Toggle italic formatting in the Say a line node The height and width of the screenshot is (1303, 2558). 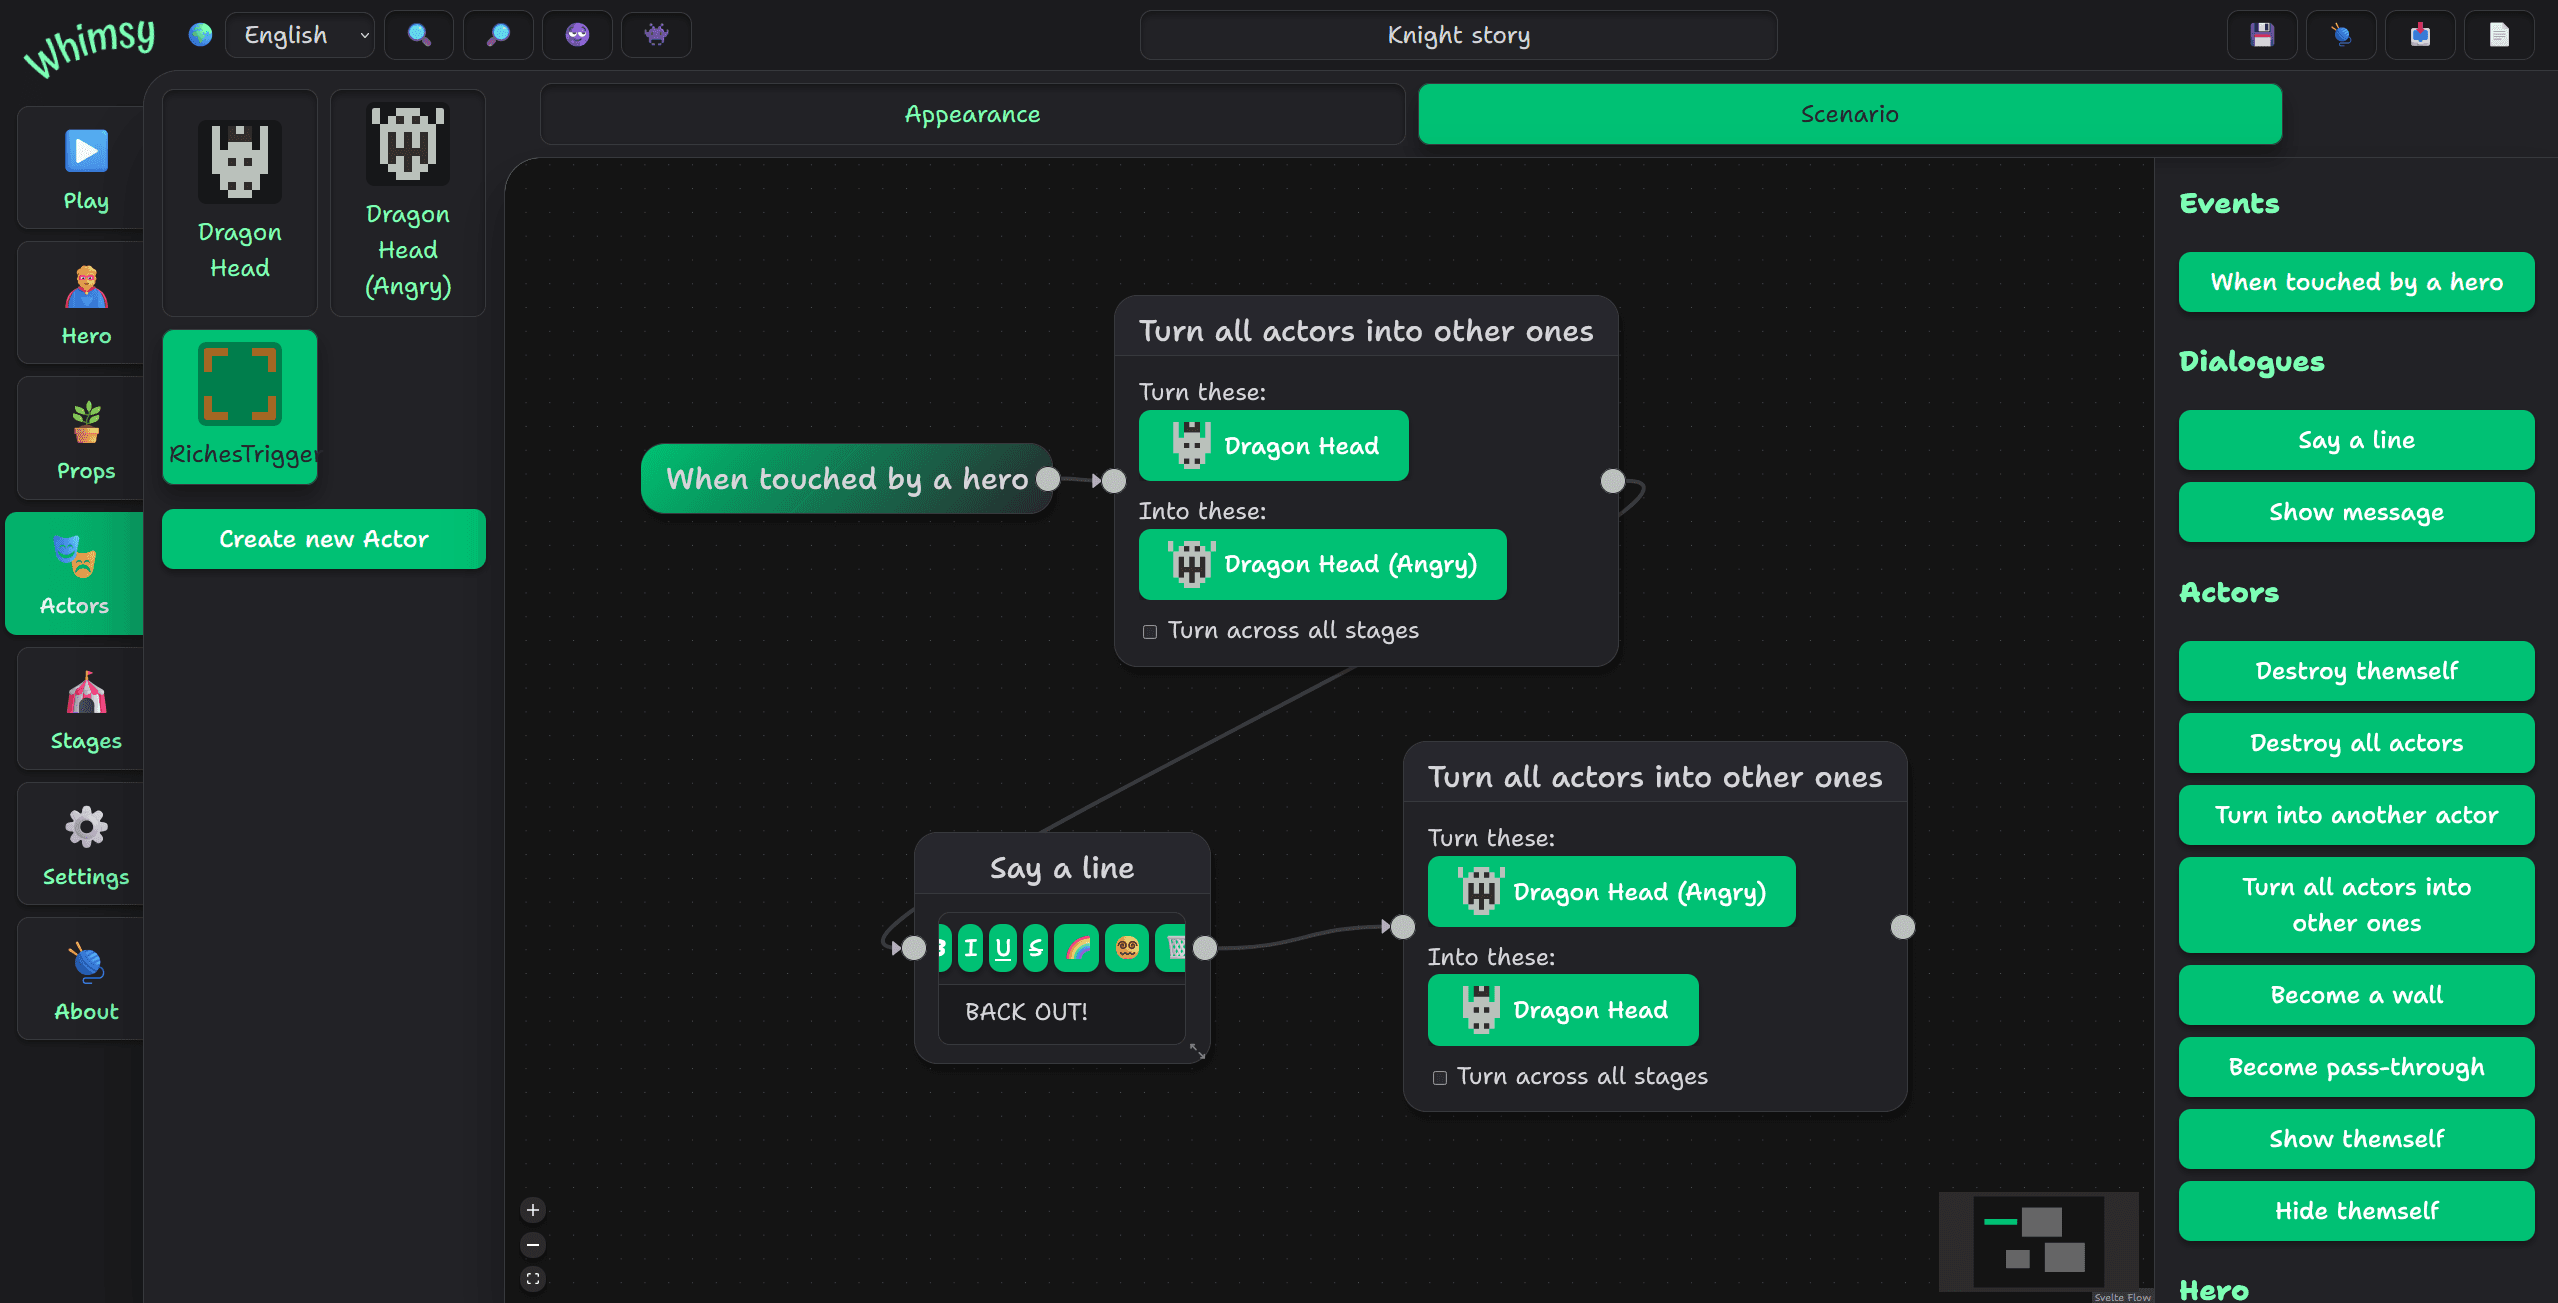(970, 947)
